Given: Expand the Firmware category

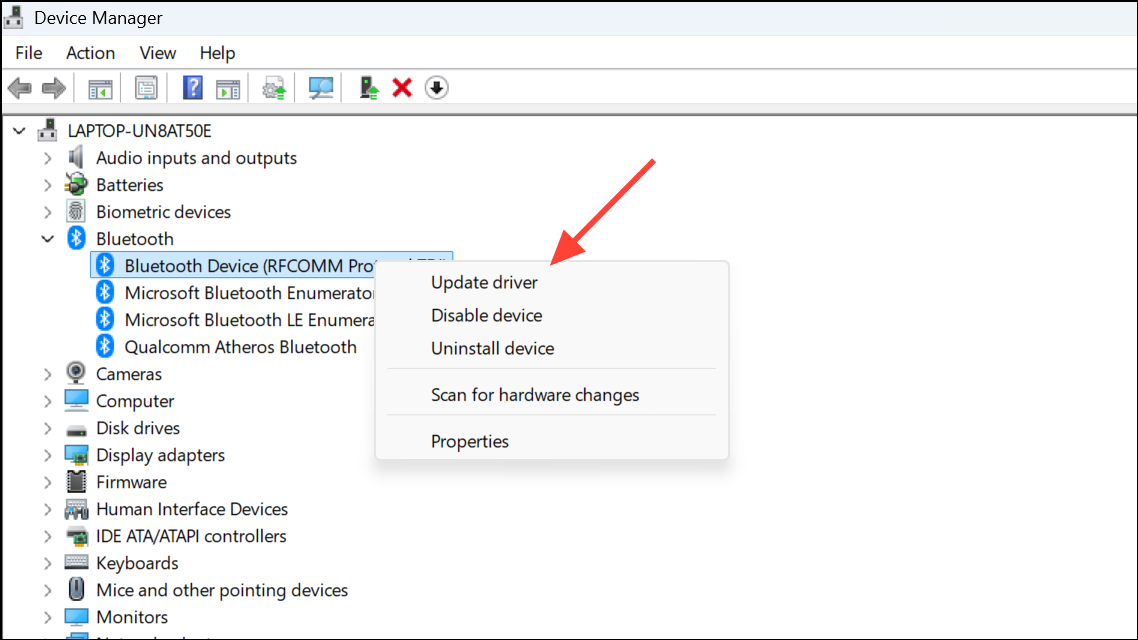Looking at the screenshot, I should point(48,483).
